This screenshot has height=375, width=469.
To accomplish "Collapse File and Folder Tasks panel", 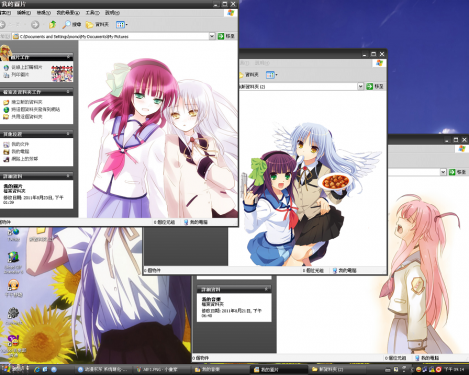I will pyautogui.click(x=68, y=91).
